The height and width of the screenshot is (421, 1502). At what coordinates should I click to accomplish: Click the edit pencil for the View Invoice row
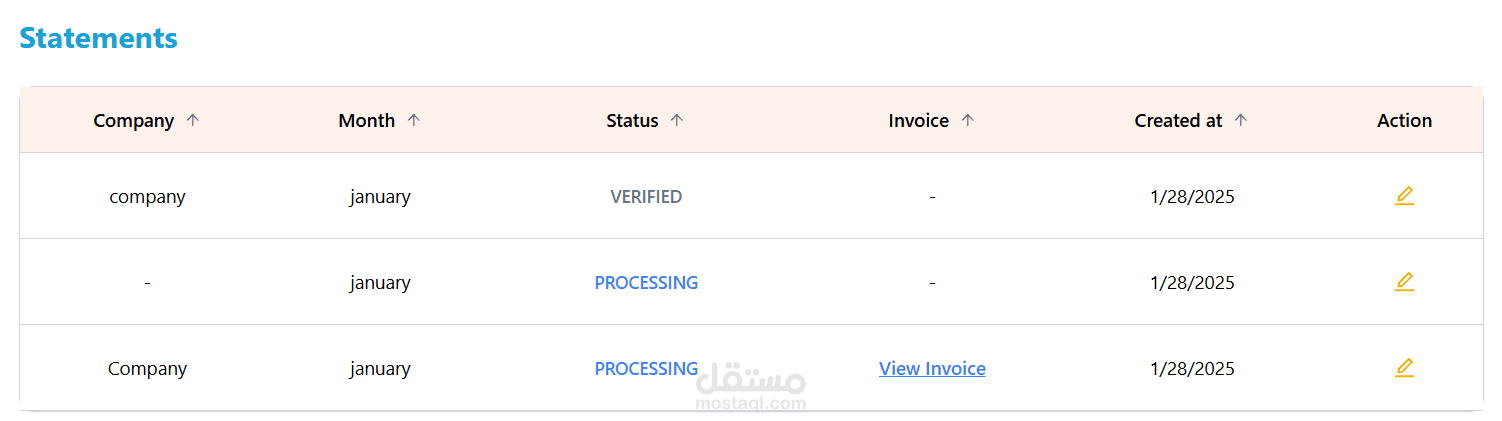1404,368
